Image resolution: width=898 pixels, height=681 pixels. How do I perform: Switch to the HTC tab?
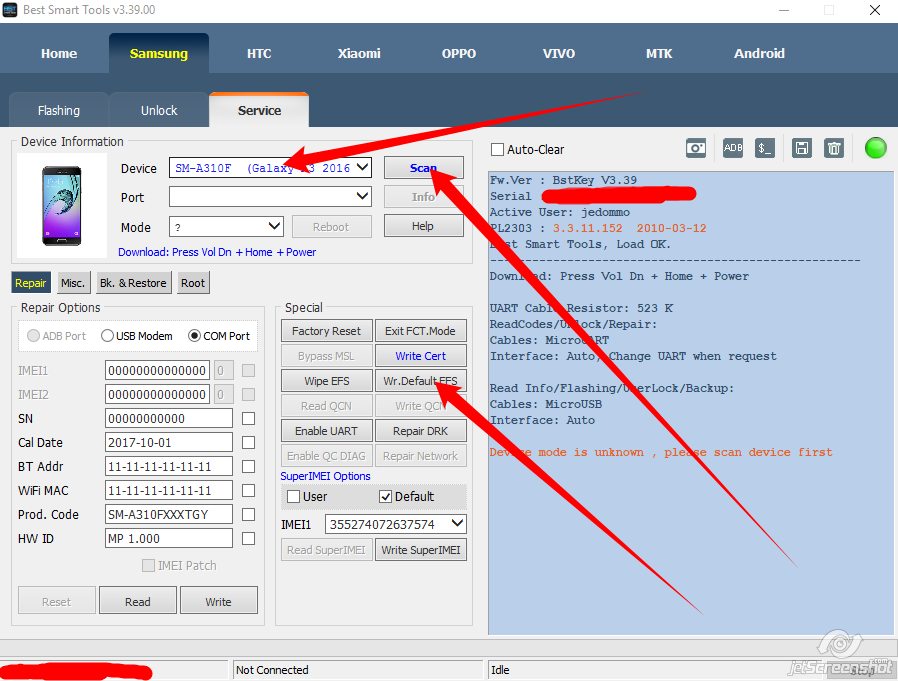(259, 53)
